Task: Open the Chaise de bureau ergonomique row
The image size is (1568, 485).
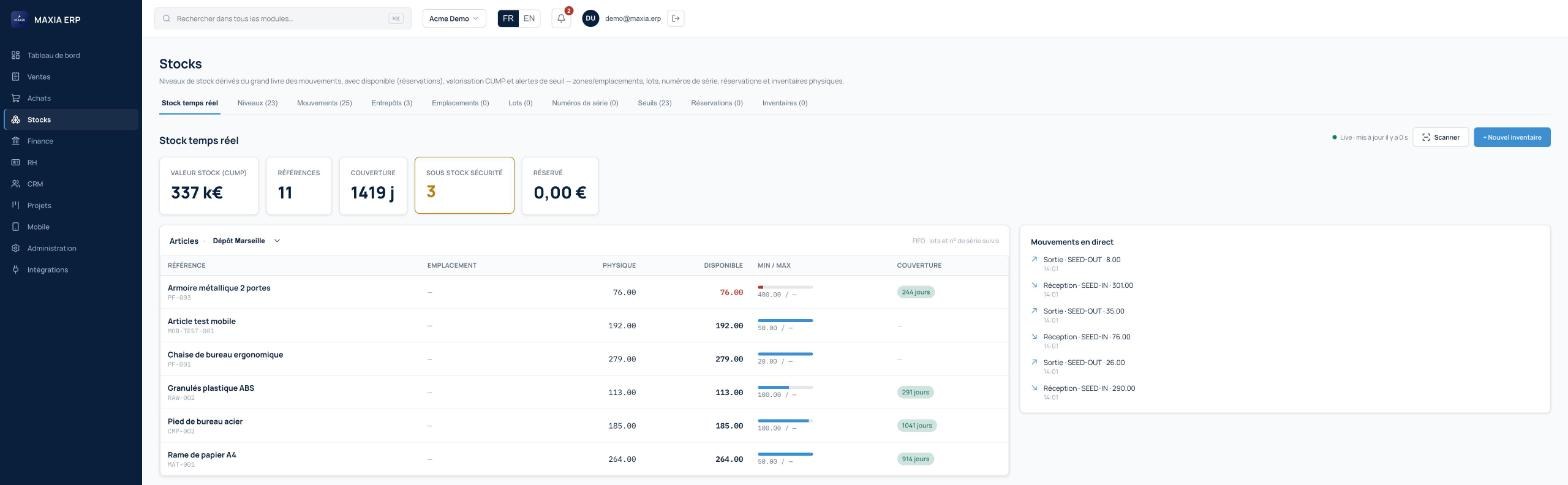Action: tap(584, 359)
